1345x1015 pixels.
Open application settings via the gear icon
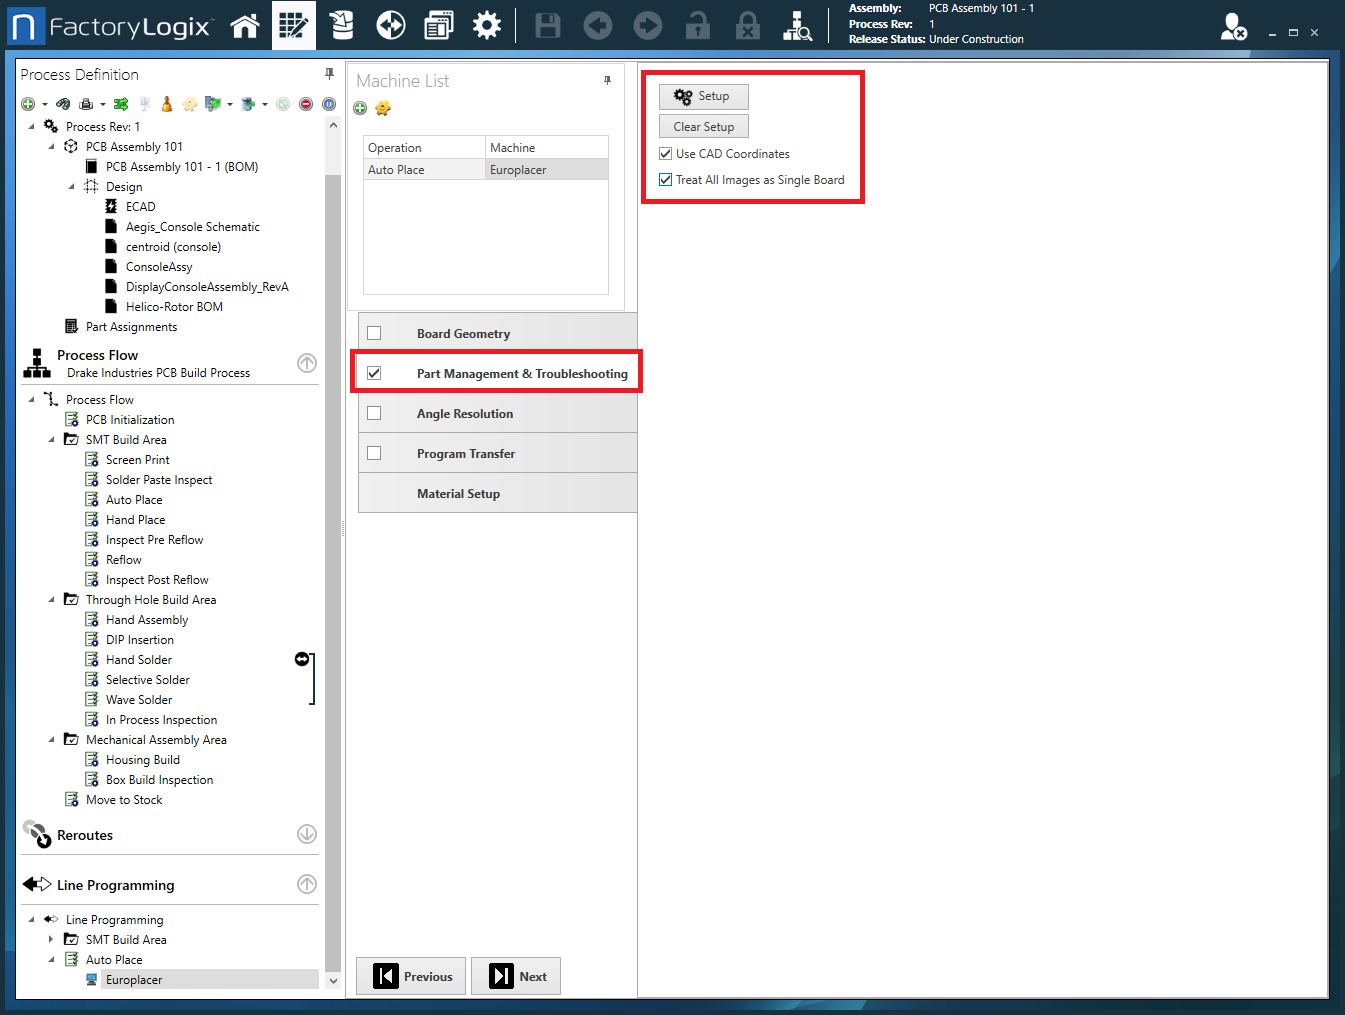(x=487, y=25)
